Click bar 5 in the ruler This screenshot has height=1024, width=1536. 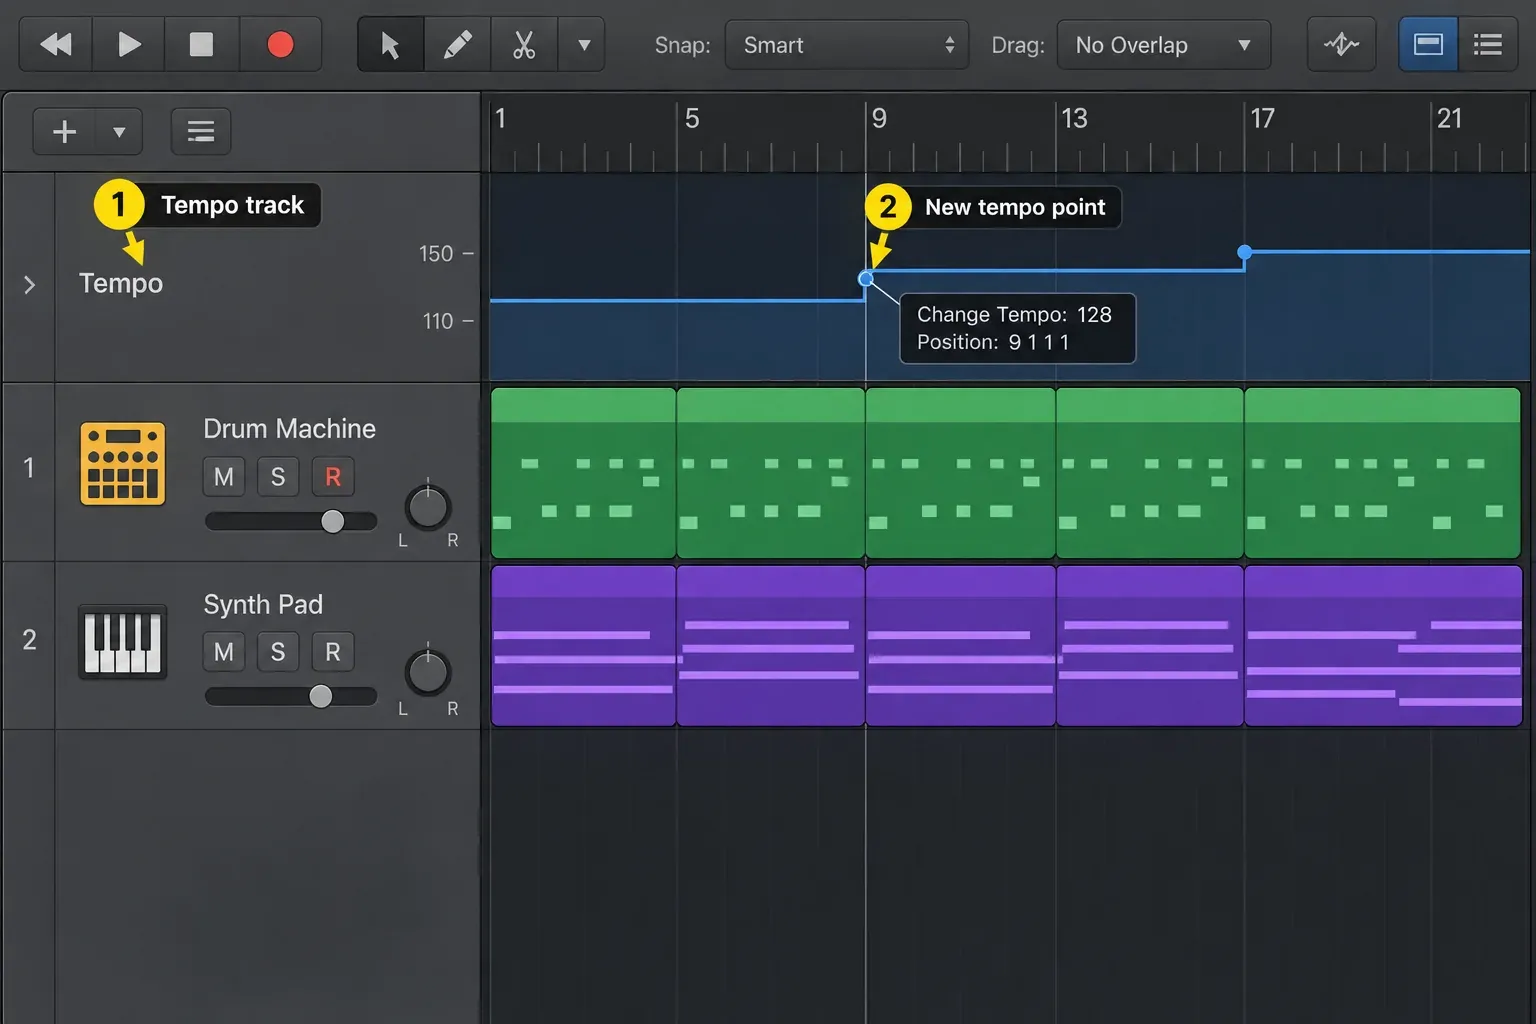tap(691, 119)
